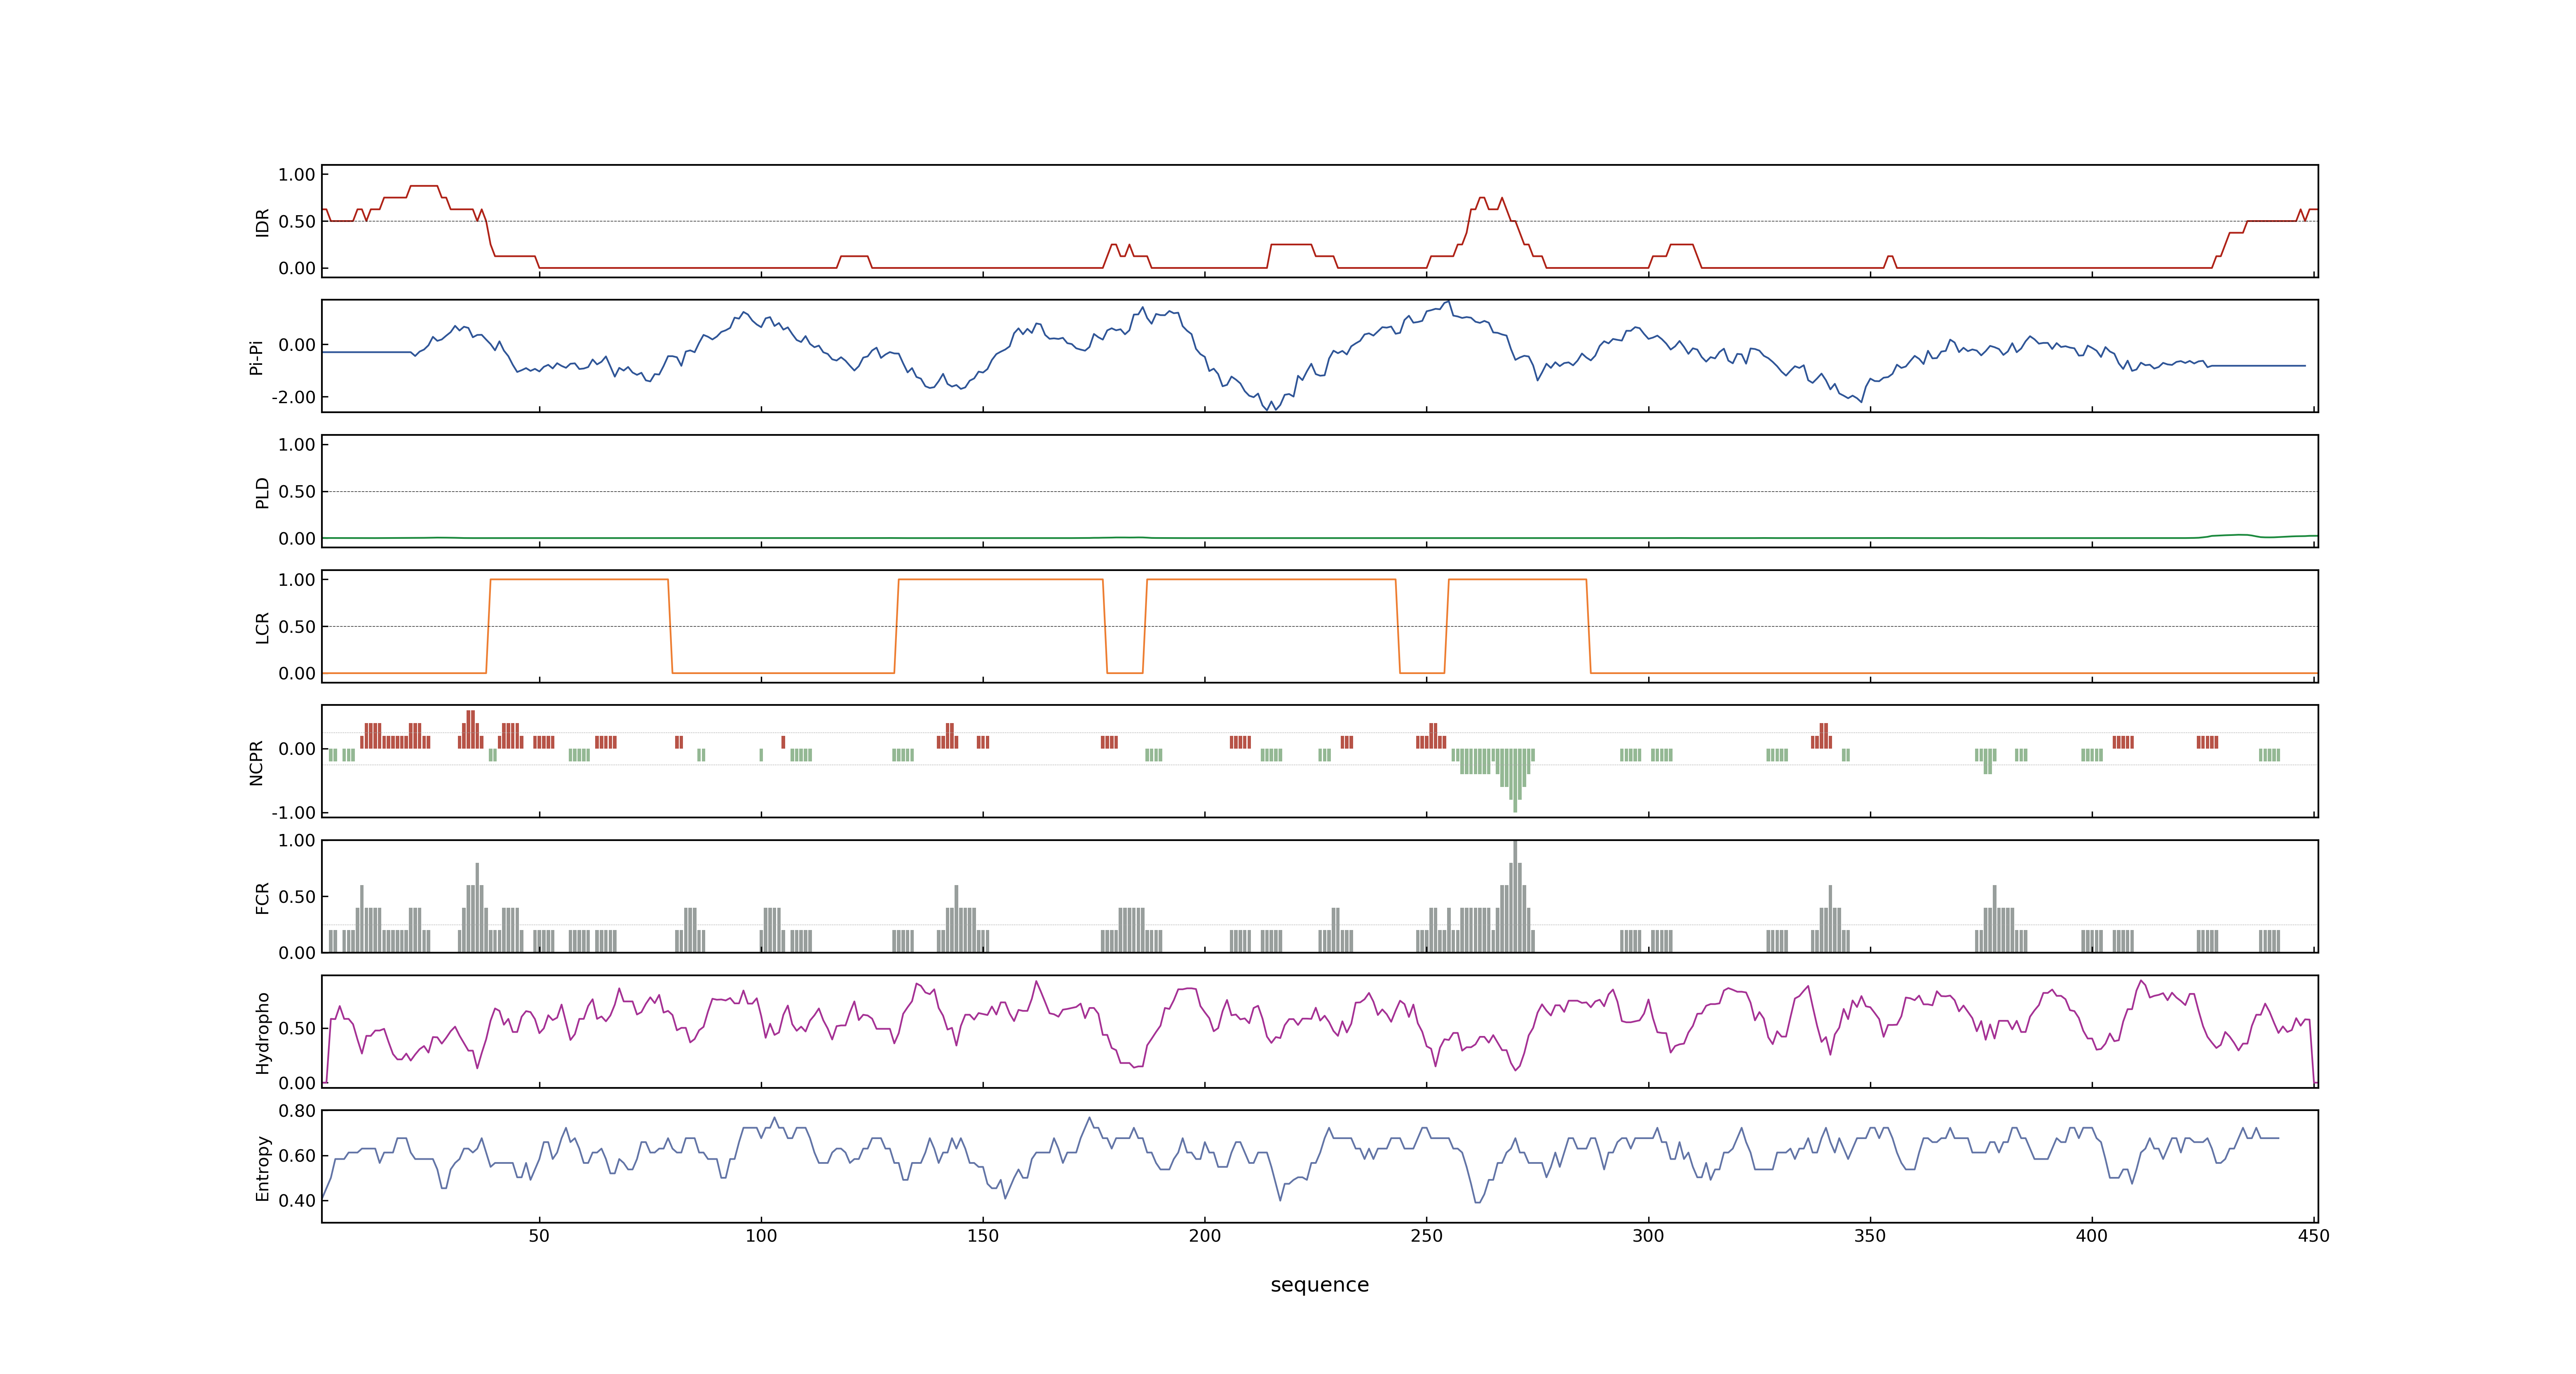Click the x-axis tick label "250"
Screen dimensions: 2576x1374
click(1427, 1236)
